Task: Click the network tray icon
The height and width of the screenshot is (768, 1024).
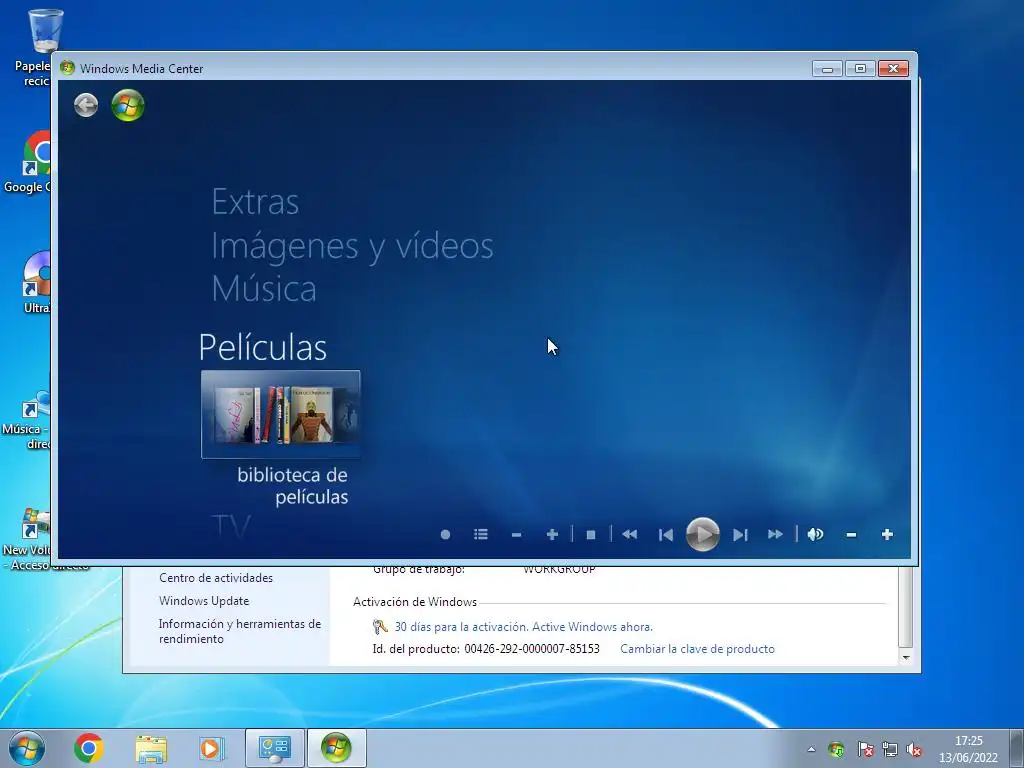Action: [x=889, y=750]
